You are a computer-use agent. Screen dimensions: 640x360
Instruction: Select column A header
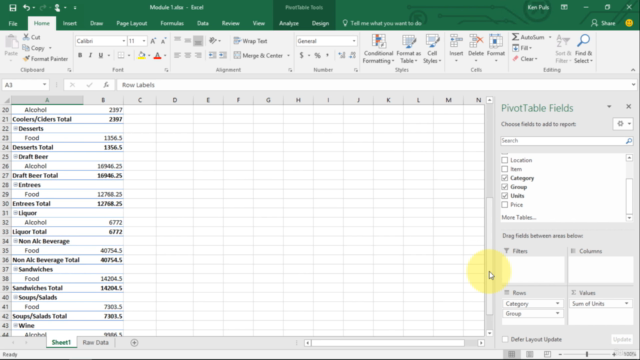tap(47, 100)
